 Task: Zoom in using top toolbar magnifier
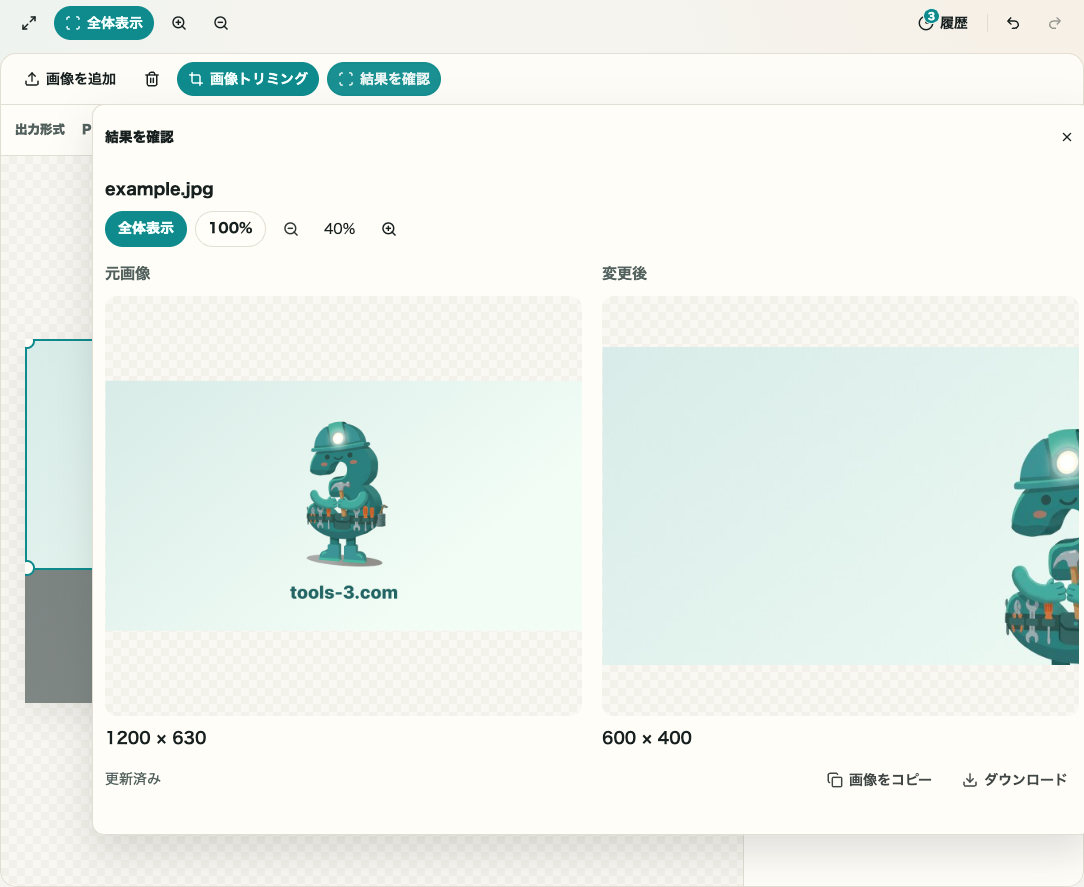point(179,24)
